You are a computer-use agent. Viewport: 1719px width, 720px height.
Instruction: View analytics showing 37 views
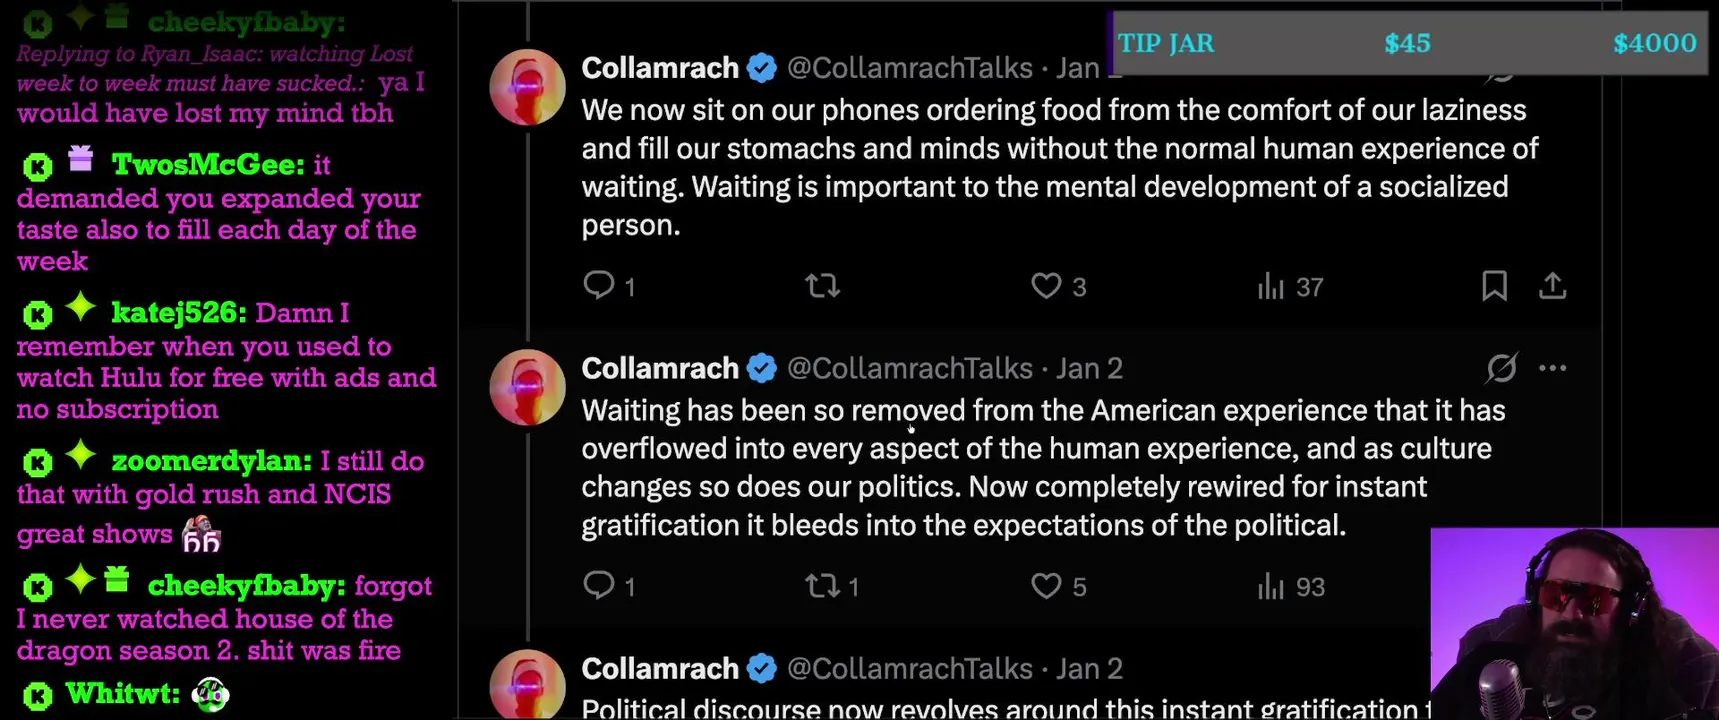click(1290, 288)
